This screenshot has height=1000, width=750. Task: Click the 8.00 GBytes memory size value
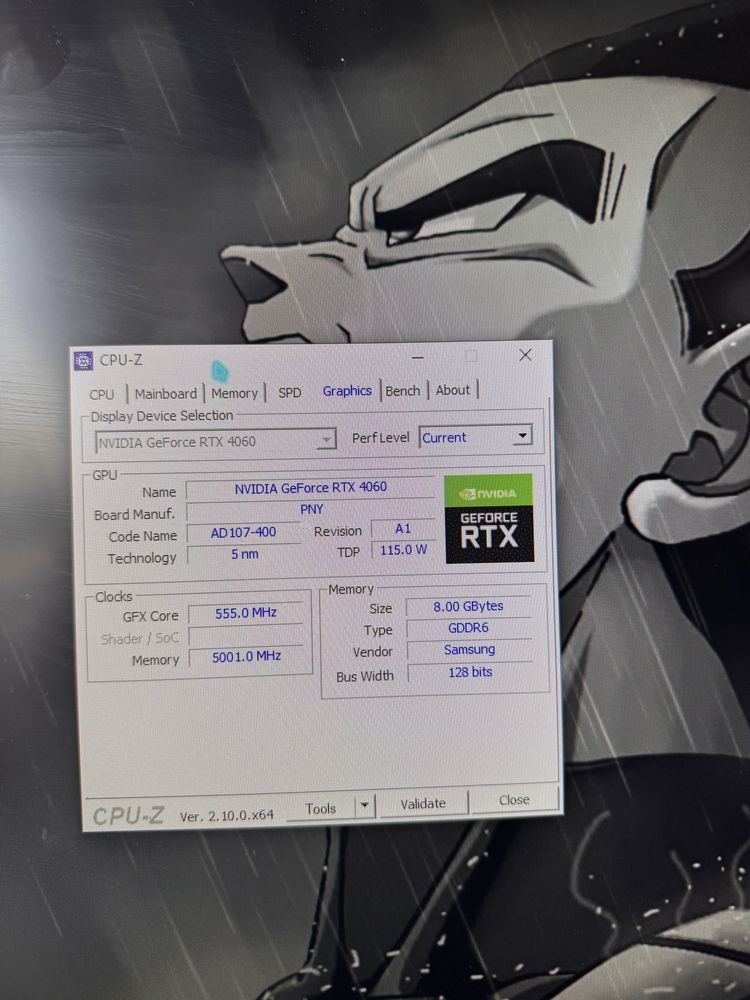click(x=469, y=607)
